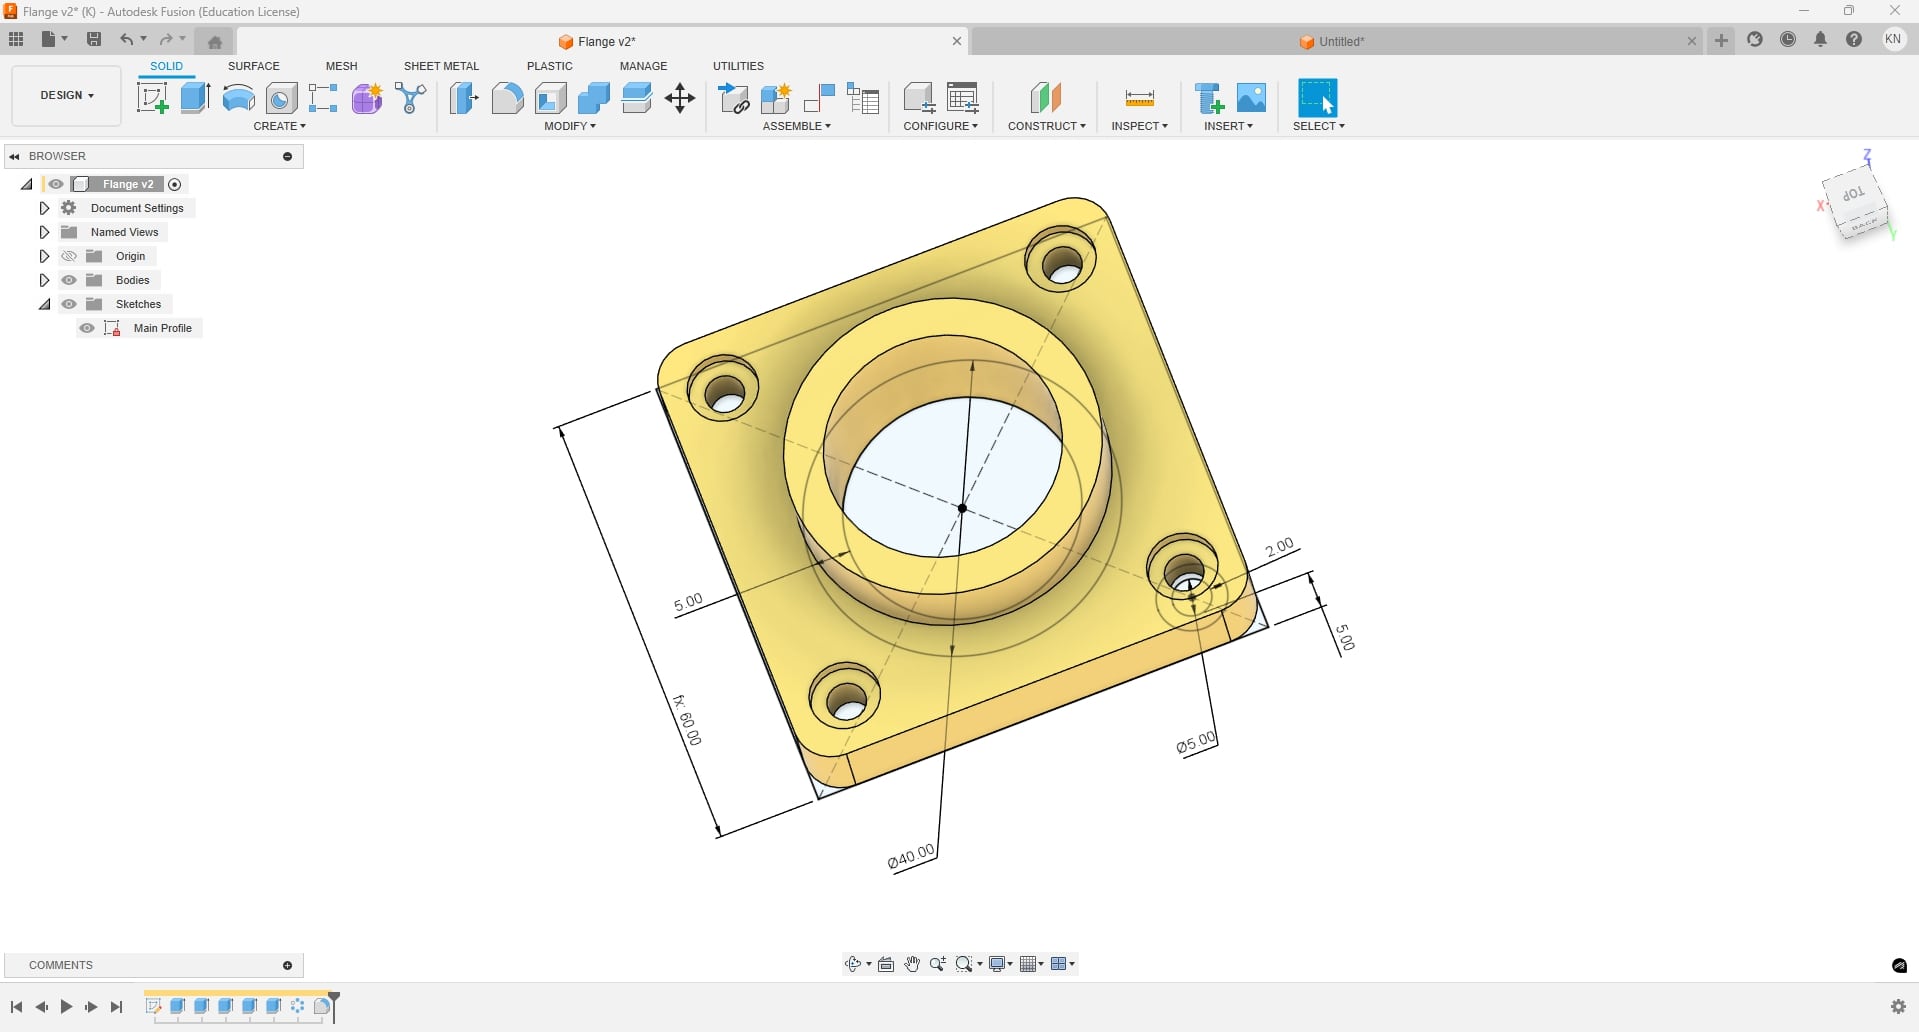Click the ViewCube TOP face
1919x1032 pixels.
(x=1853, y=194)
